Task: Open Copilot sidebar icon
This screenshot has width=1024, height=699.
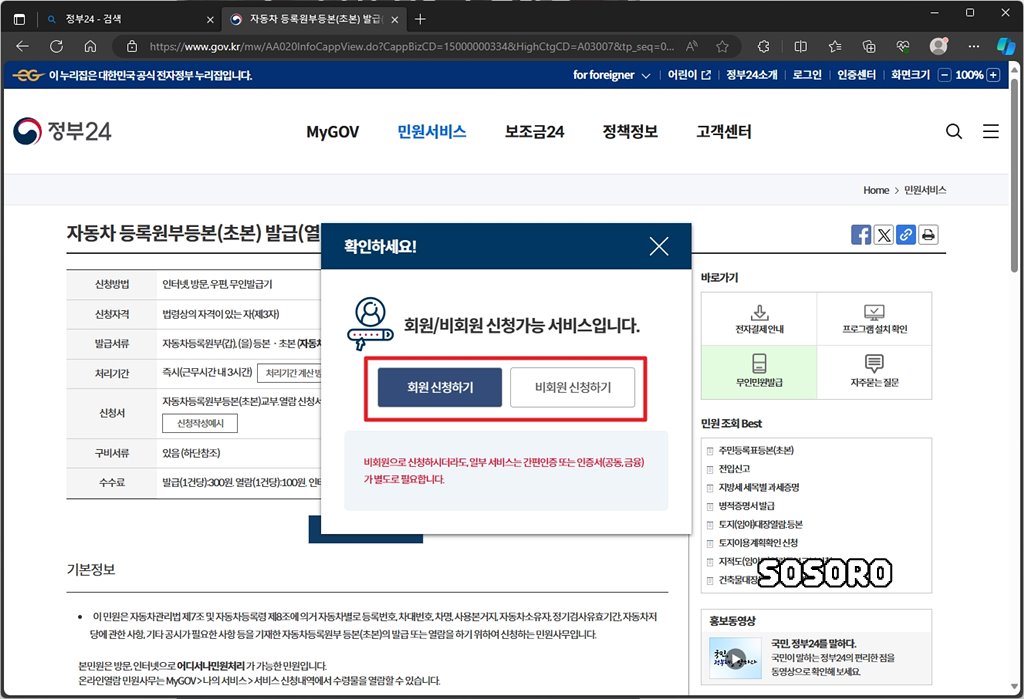Action: click(x=1006, y=46)
